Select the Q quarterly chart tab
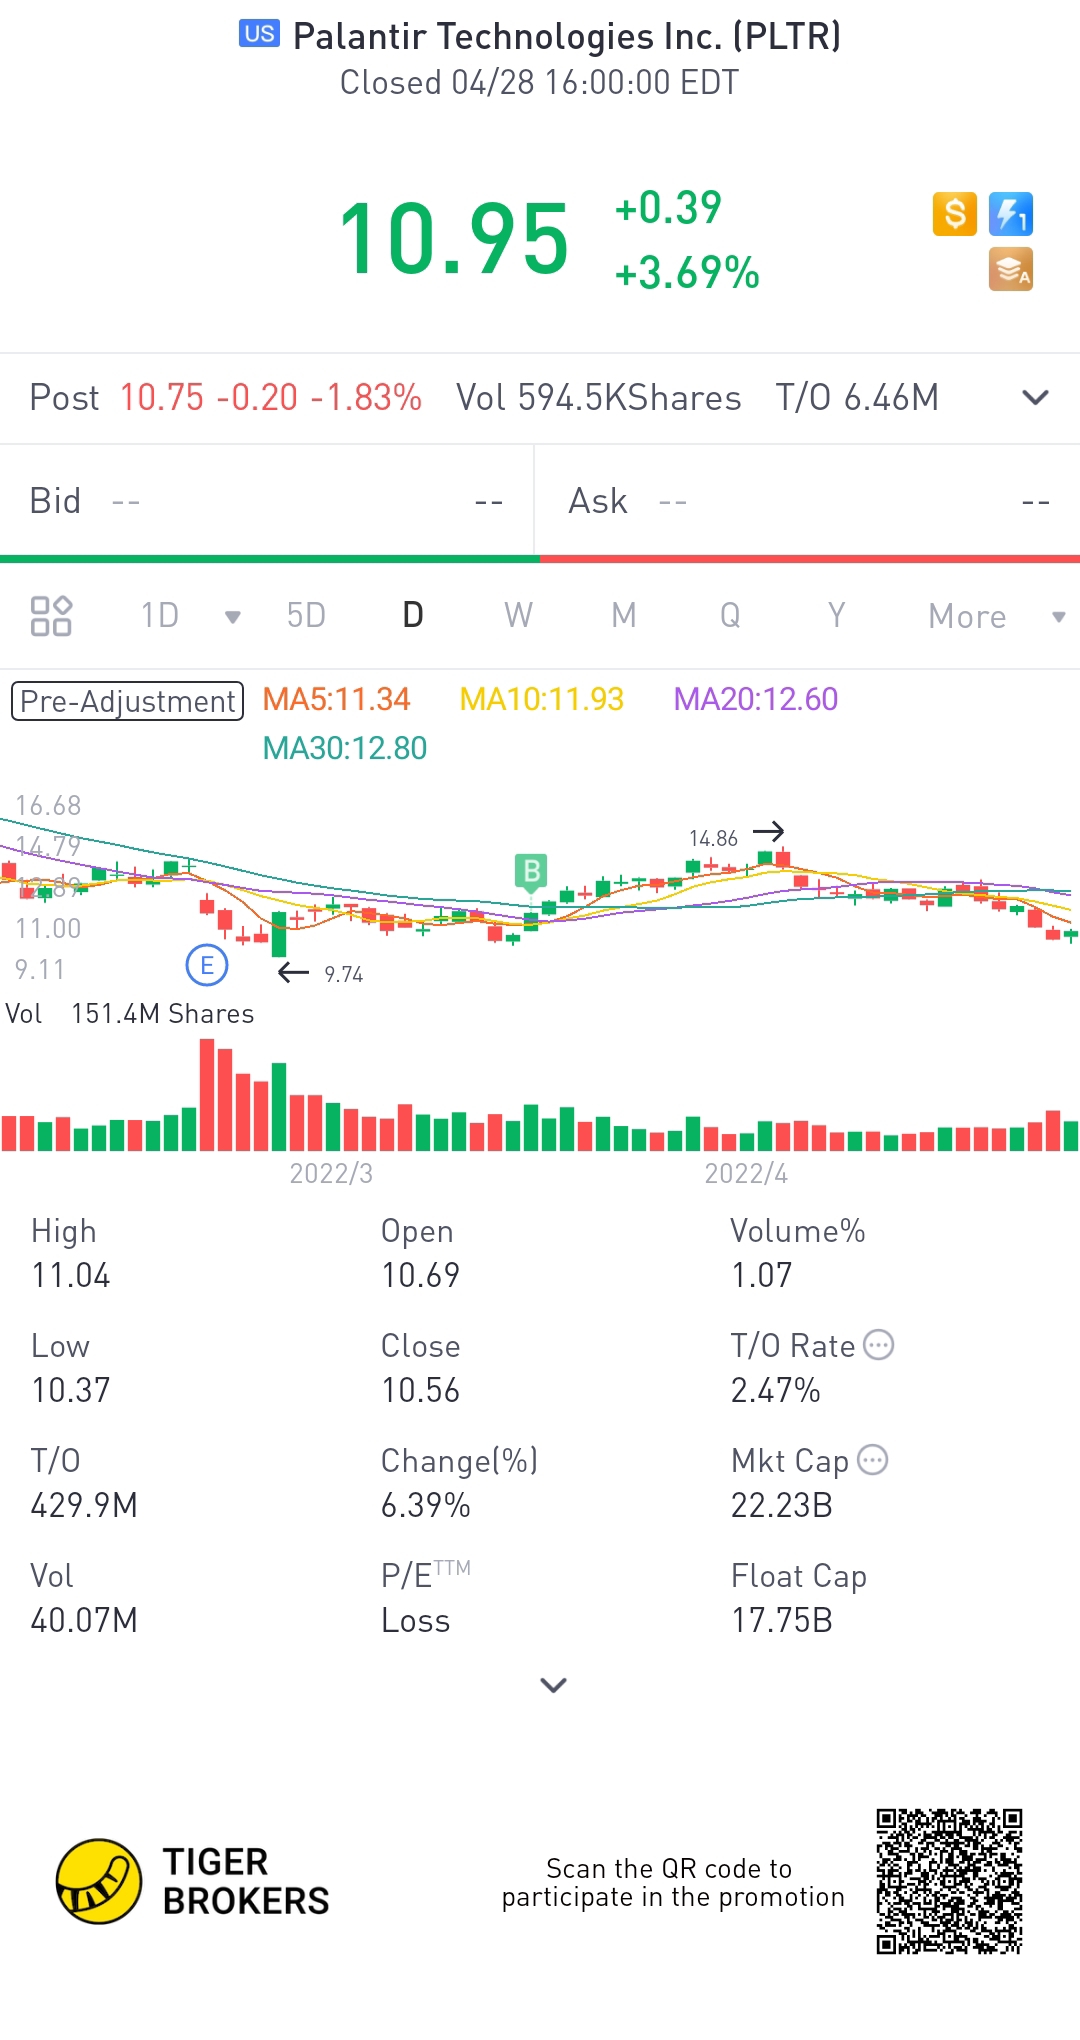This screenshot has width=1080, height=2040. (730, 616)
